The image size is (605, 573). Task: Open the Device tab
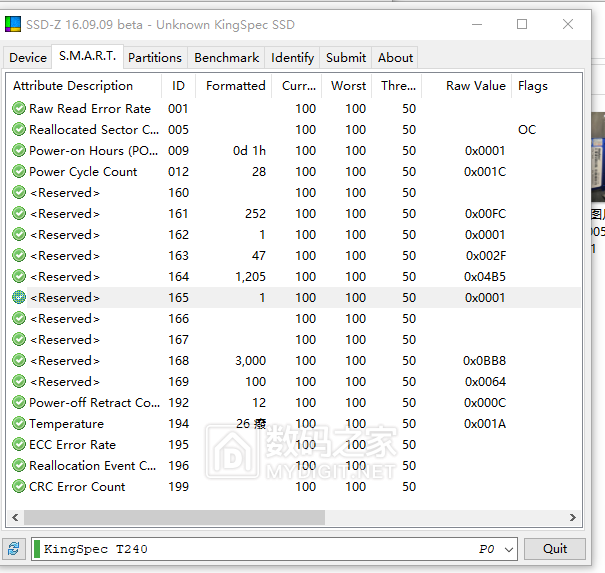click(x=28, y=57)
